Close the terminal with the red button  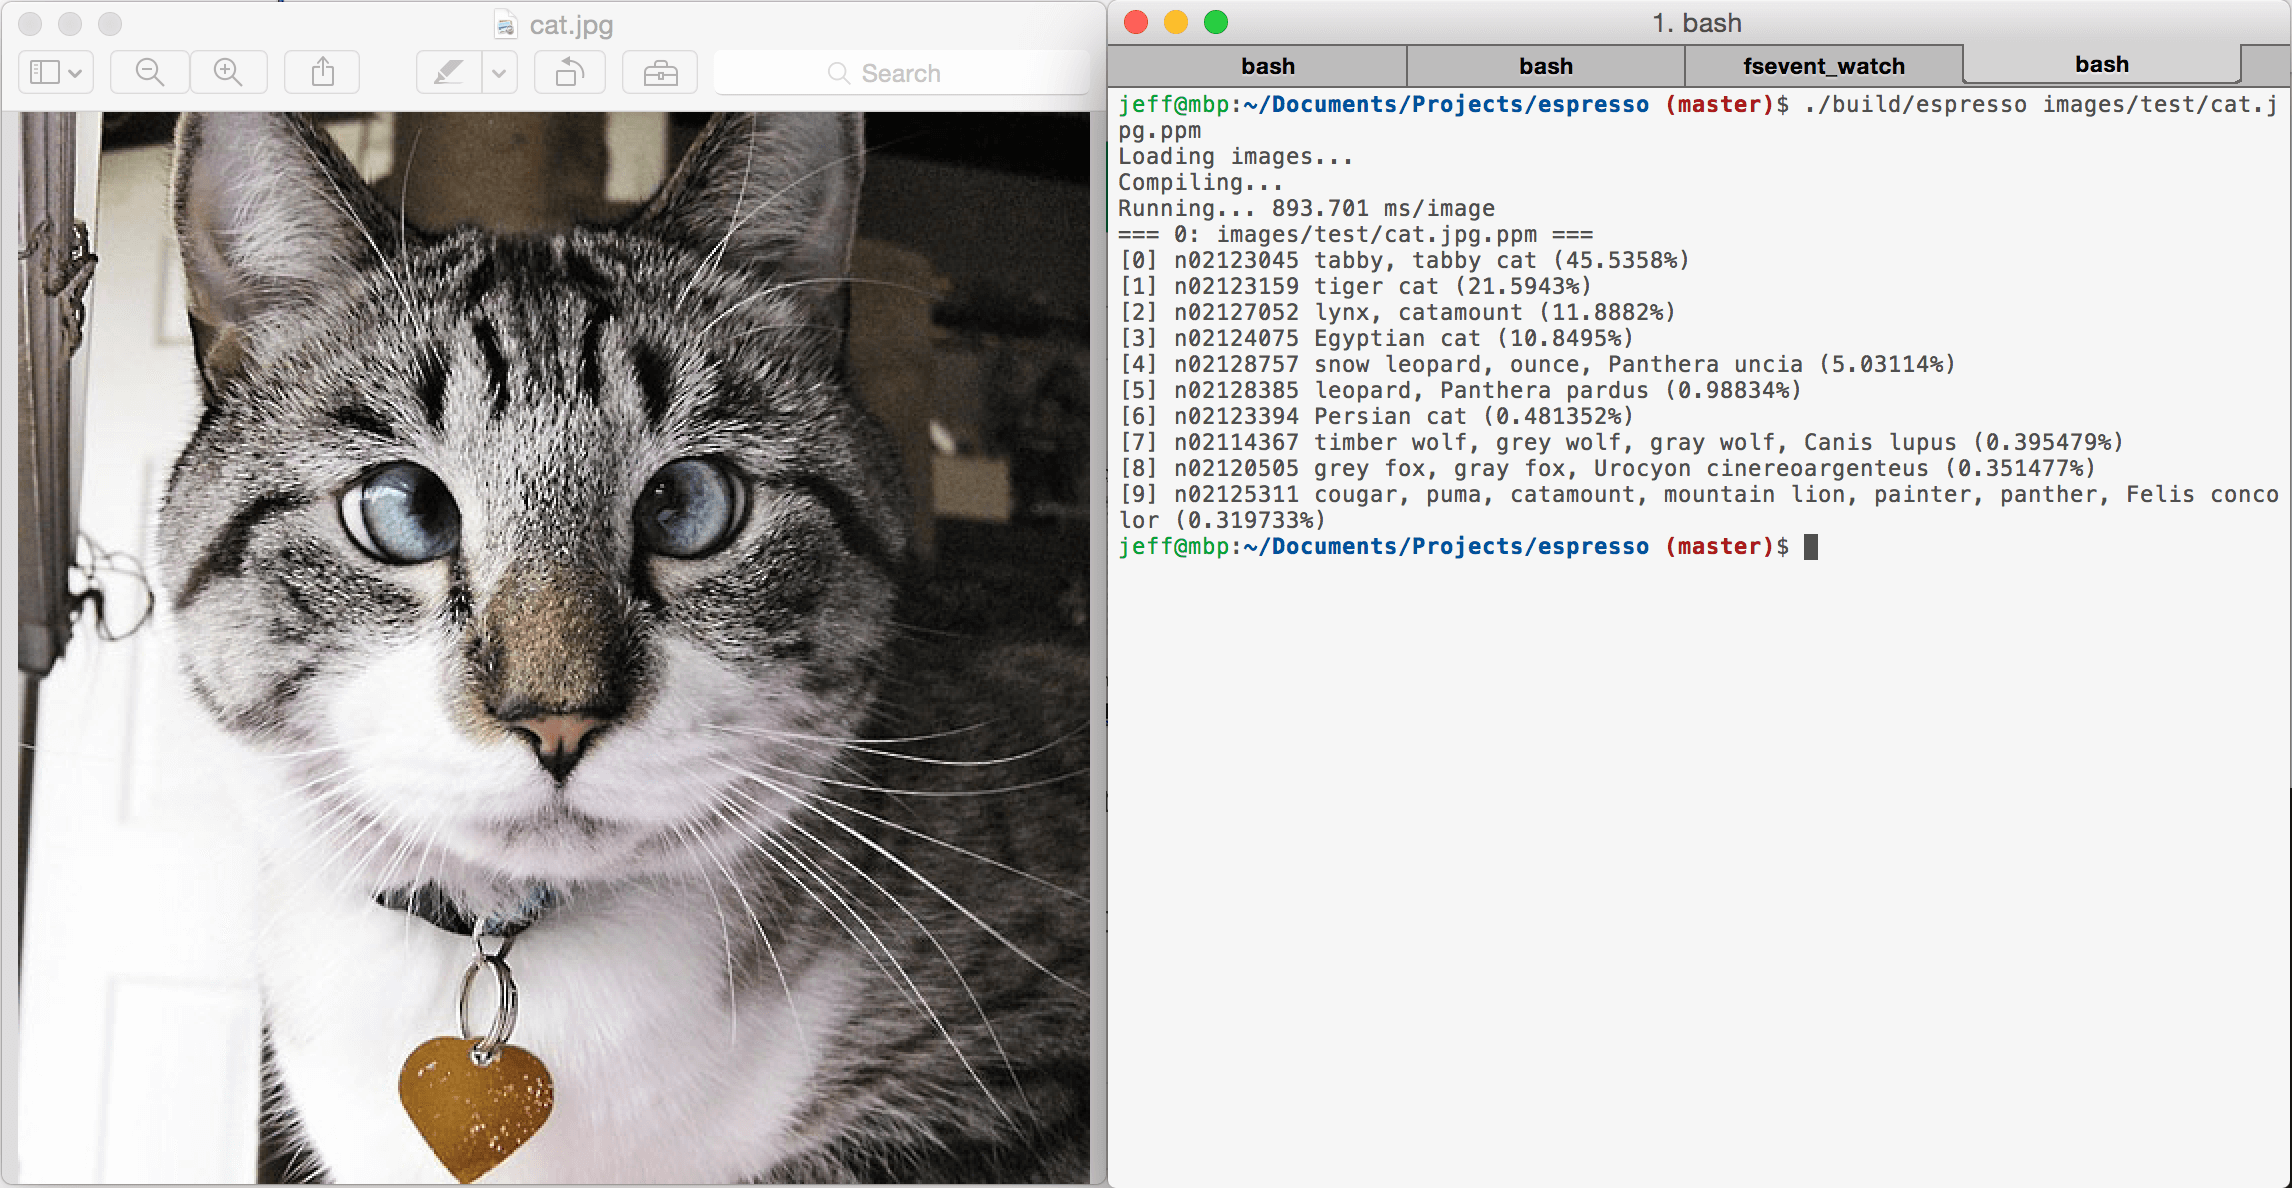coord(1136,22)
